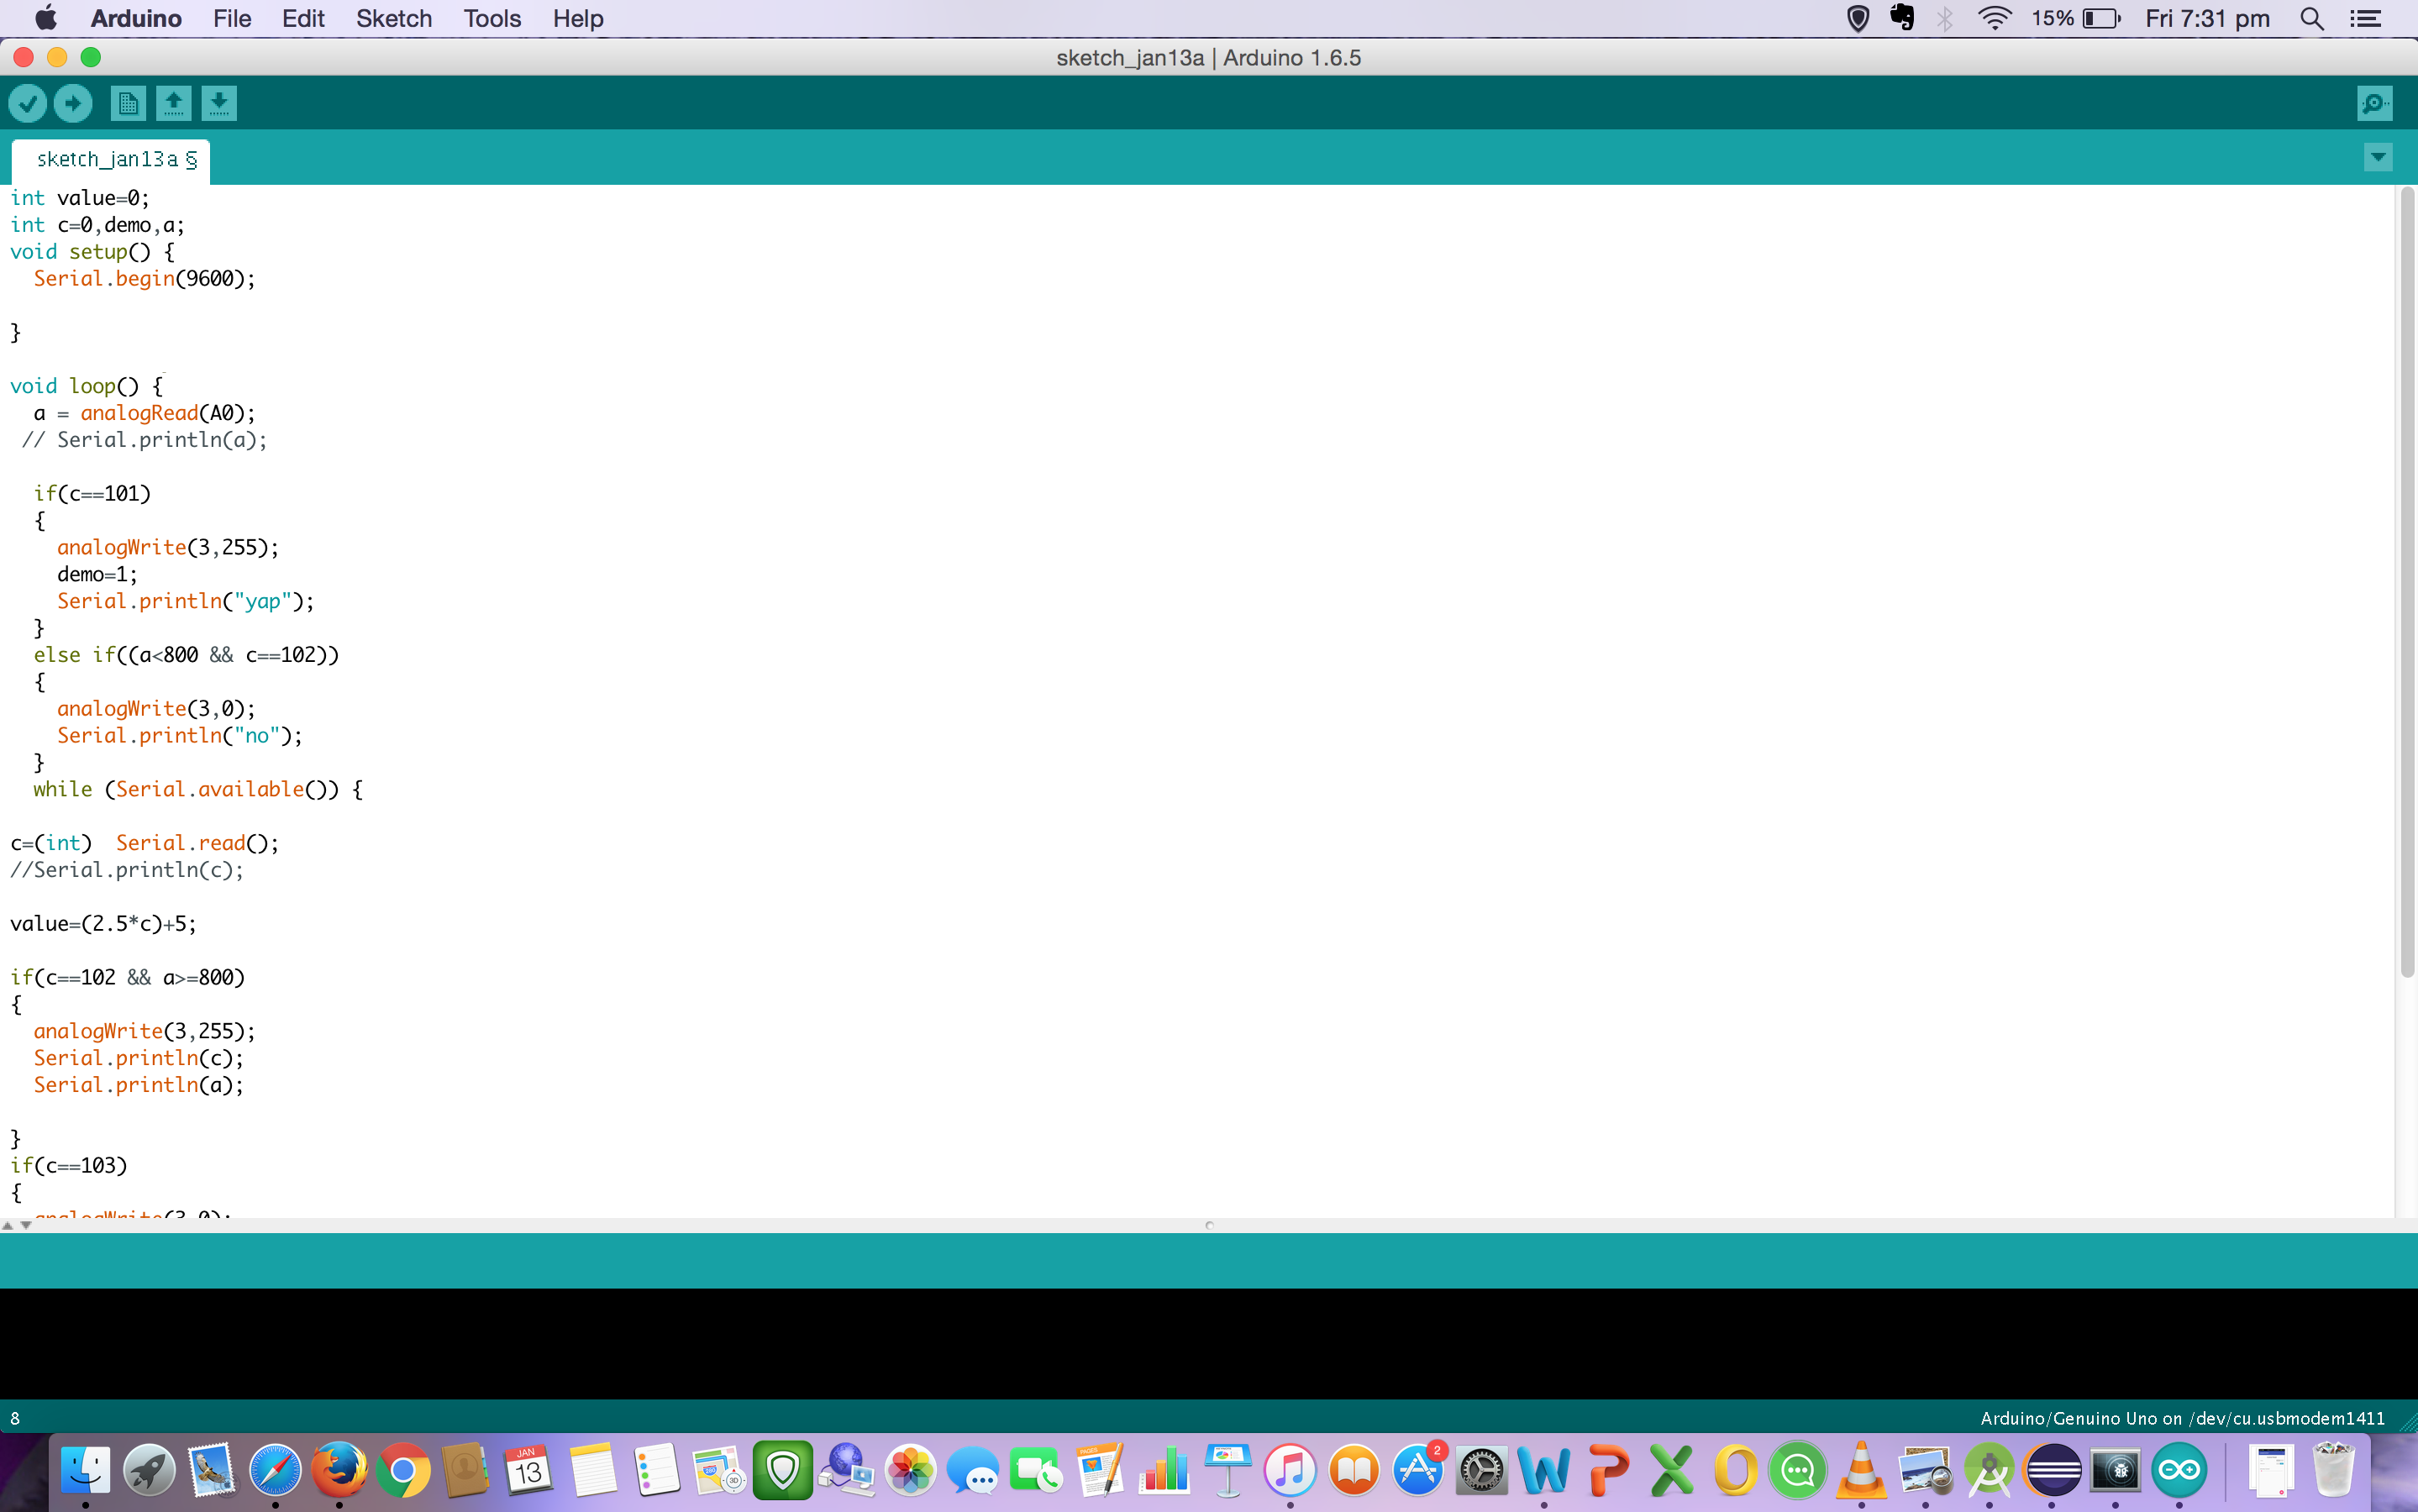Click the line 'if(c==101)'
Viewport: 2418px width, 1512px height.
pos(92,494)
